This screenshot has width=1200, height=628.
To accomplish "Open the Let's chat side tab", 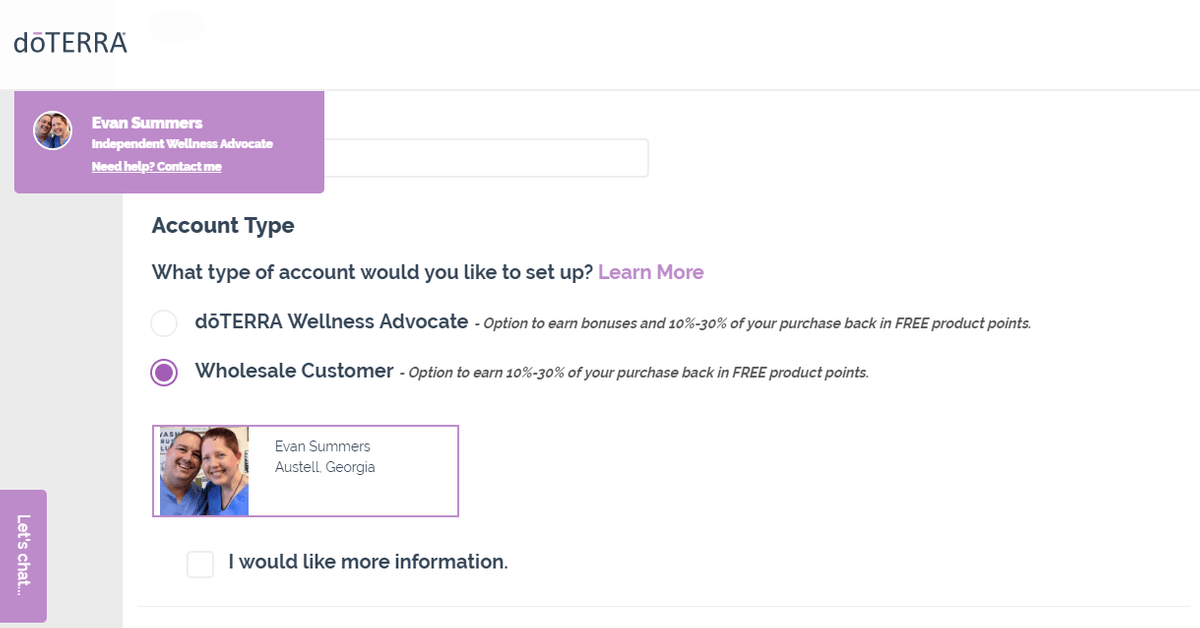I will [23, 556].
